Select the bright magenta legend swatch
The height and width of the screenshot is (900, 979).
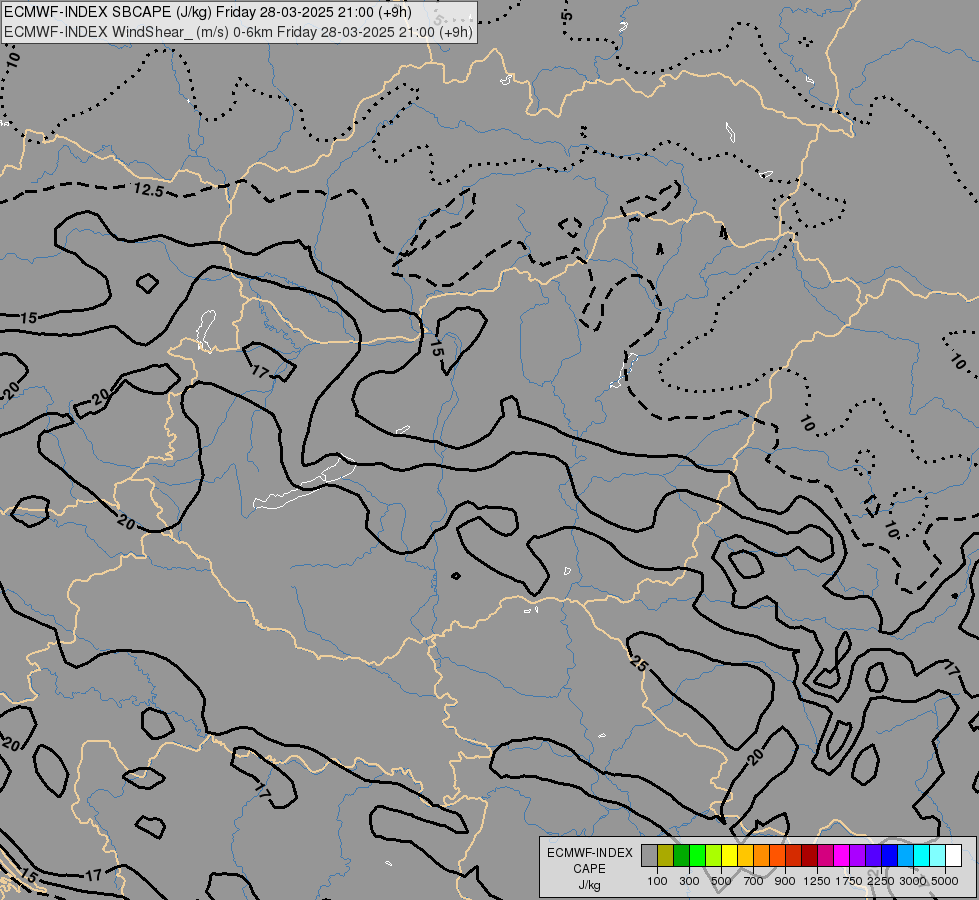tap(842, 855)
